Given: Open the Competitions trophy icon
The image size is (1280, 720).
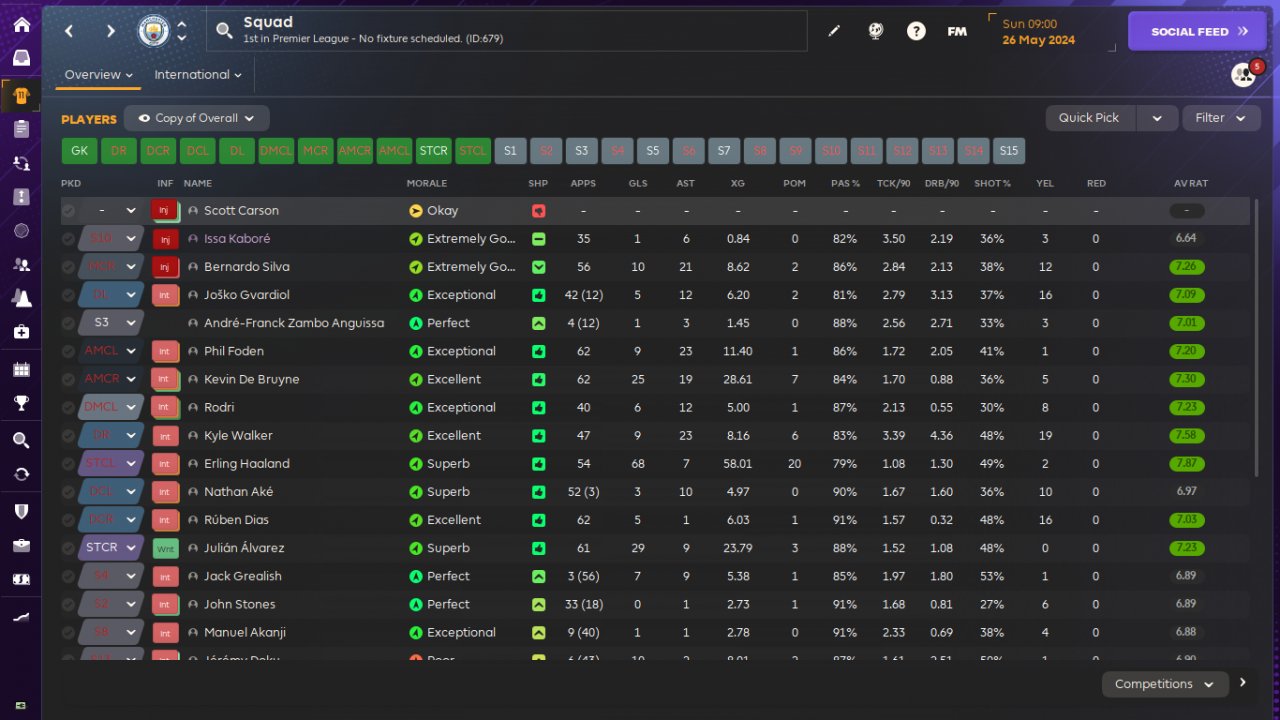Looking at the screenshot, I should [21, 403].
